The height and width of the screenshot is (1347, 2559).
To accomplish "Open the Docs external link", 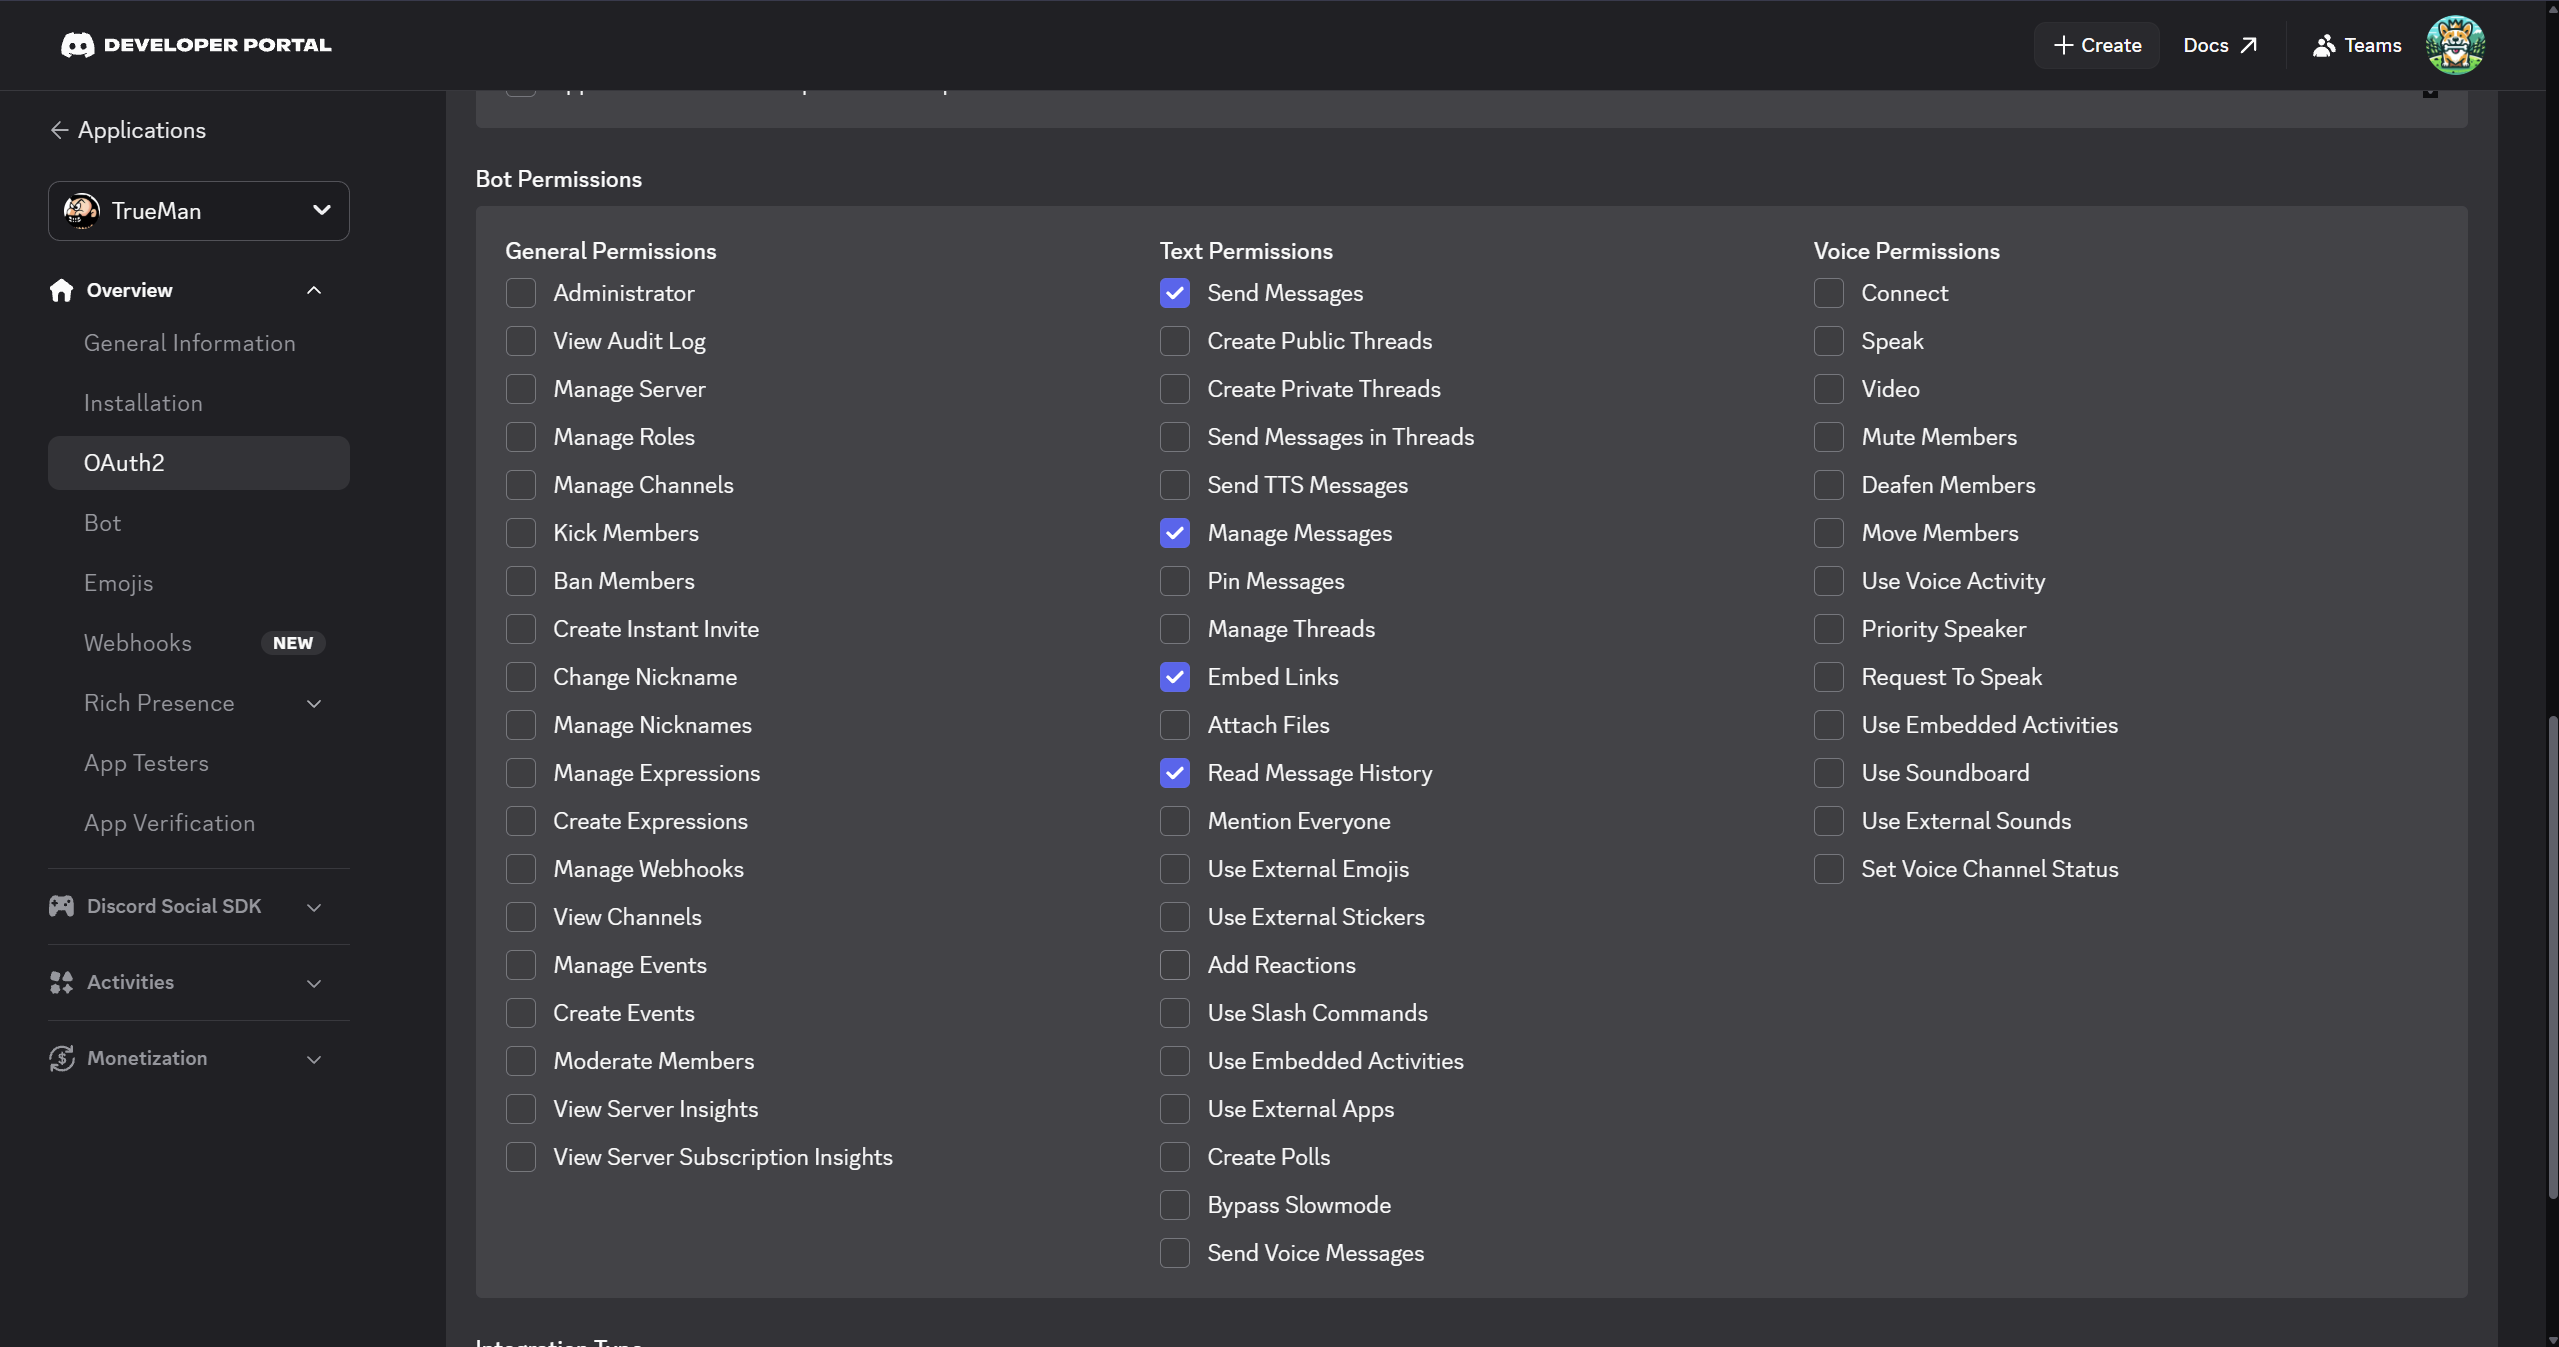I will 2220,45.
